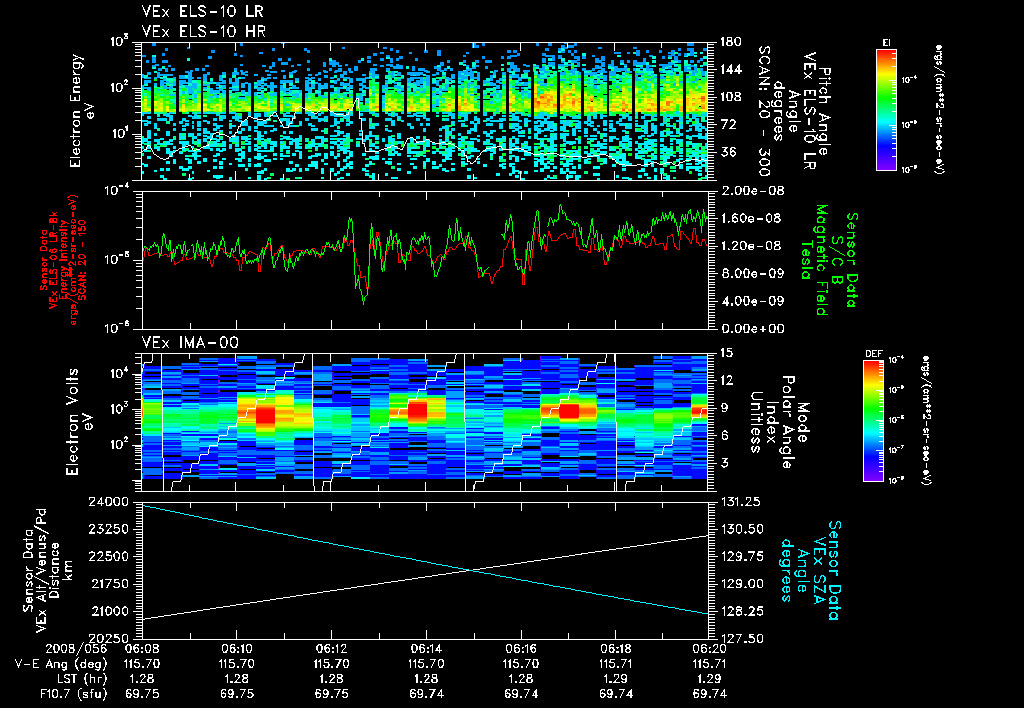This screenshot has height=708, width=1024.
Task: Click the LST value under 06:12
Action: pyautogui.click(x=331, y=679)
